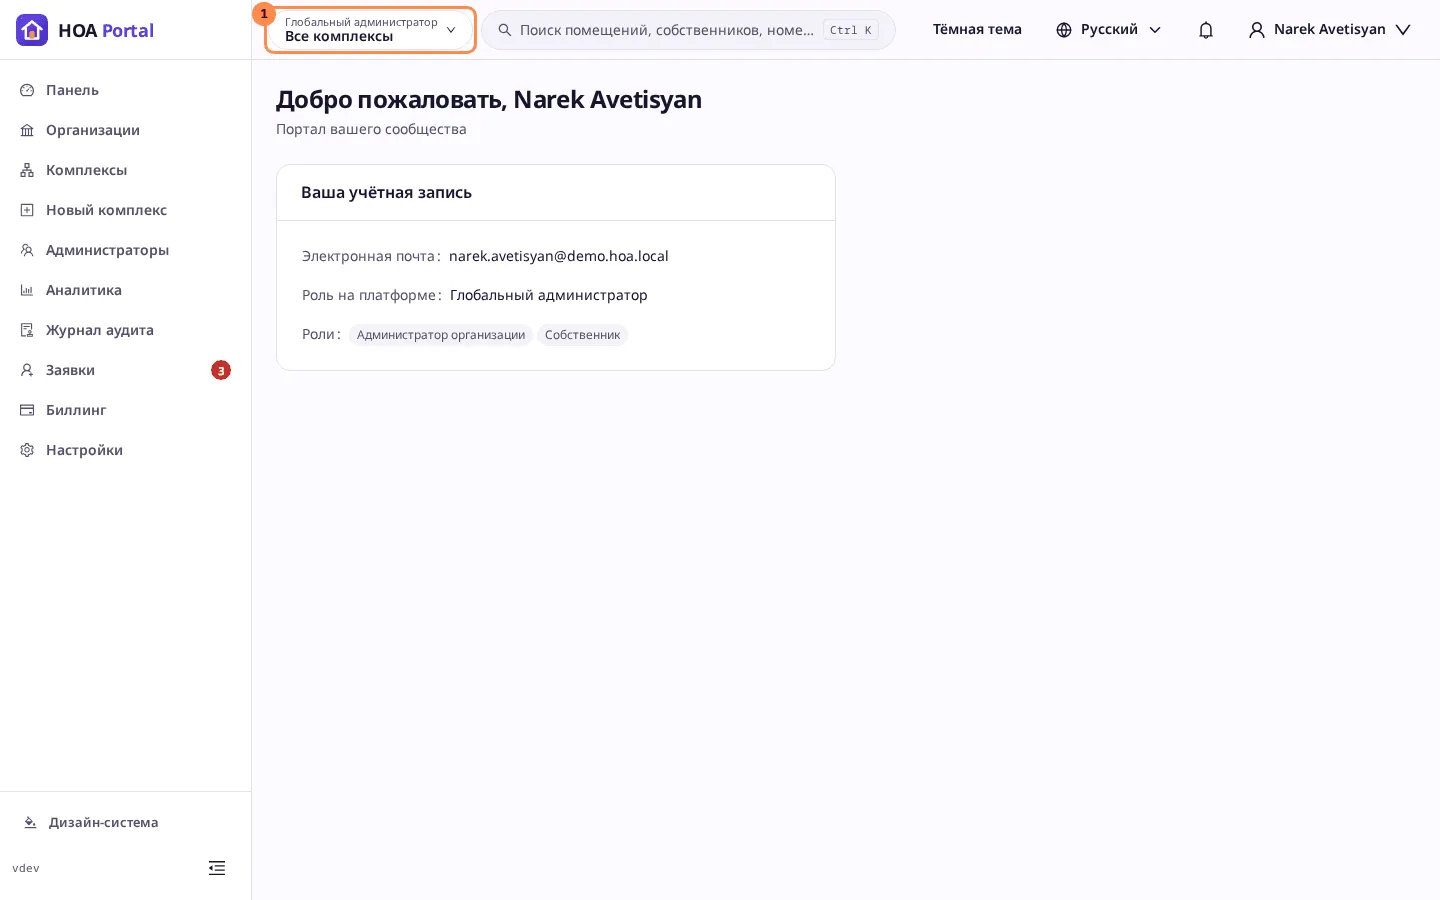Click the Аналитика chart icon
The image size is (1440, 900).
(x=27, y=290)
